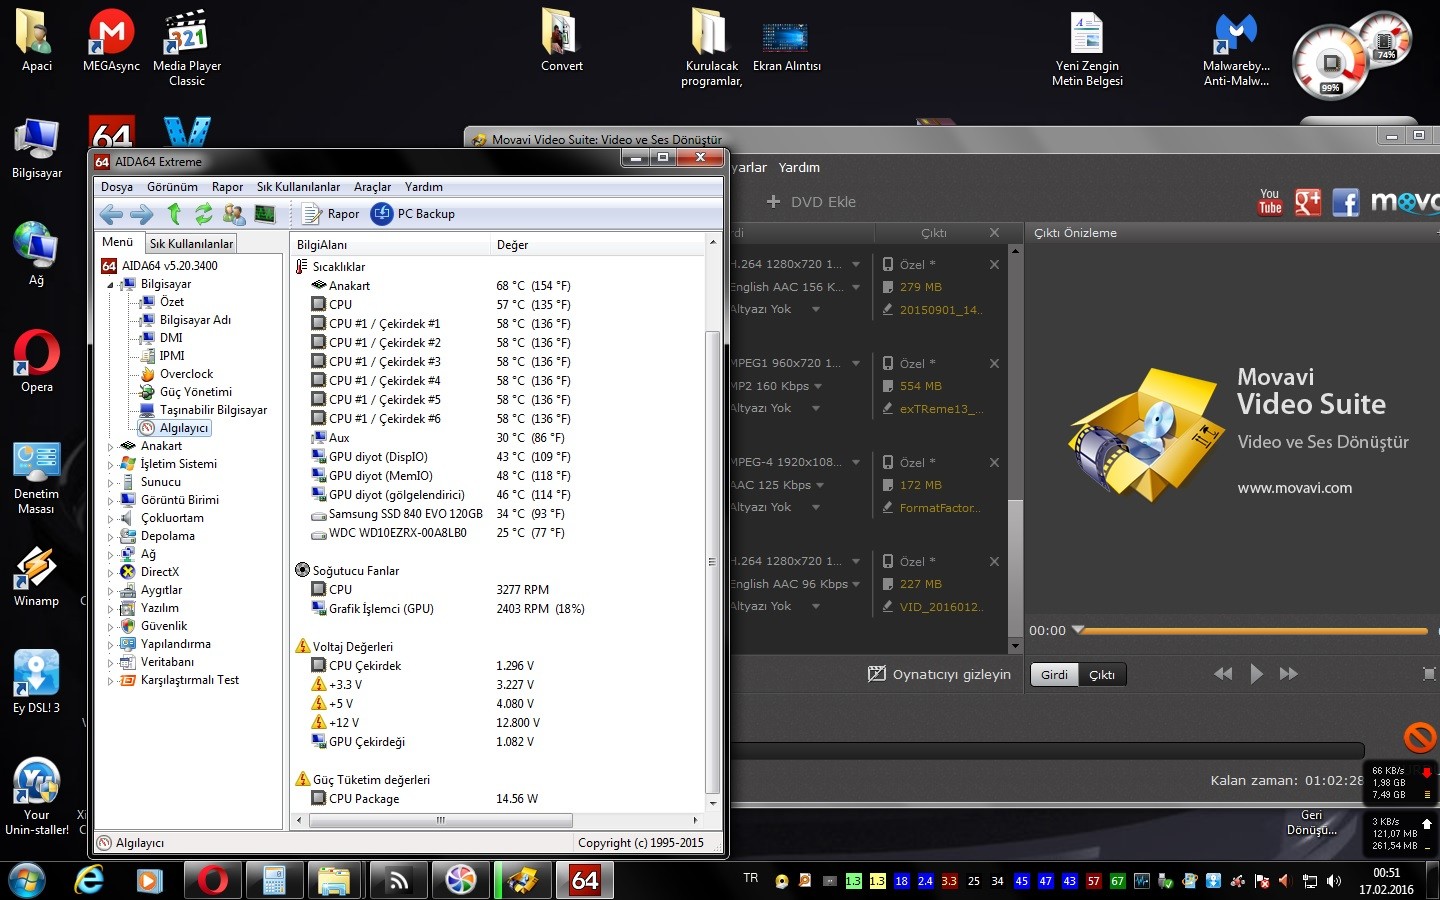The height and width of the screenshot is (900, 1440).
Task: Expand the Anakart tree node
Action: point(111,446)
